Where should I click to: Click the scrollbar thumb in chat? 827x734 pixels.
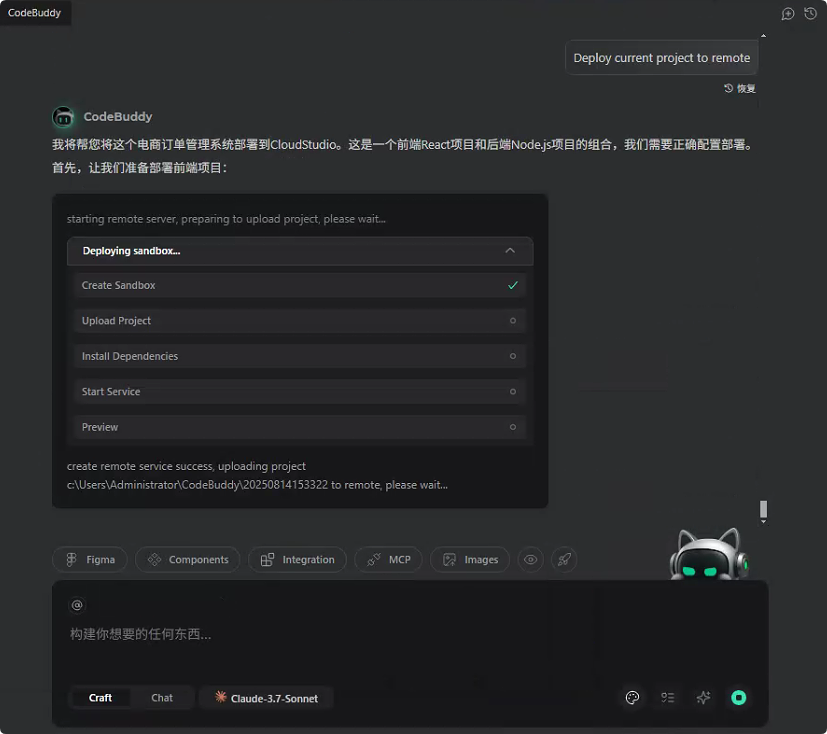pyautogui.click(x=763, y=509)
